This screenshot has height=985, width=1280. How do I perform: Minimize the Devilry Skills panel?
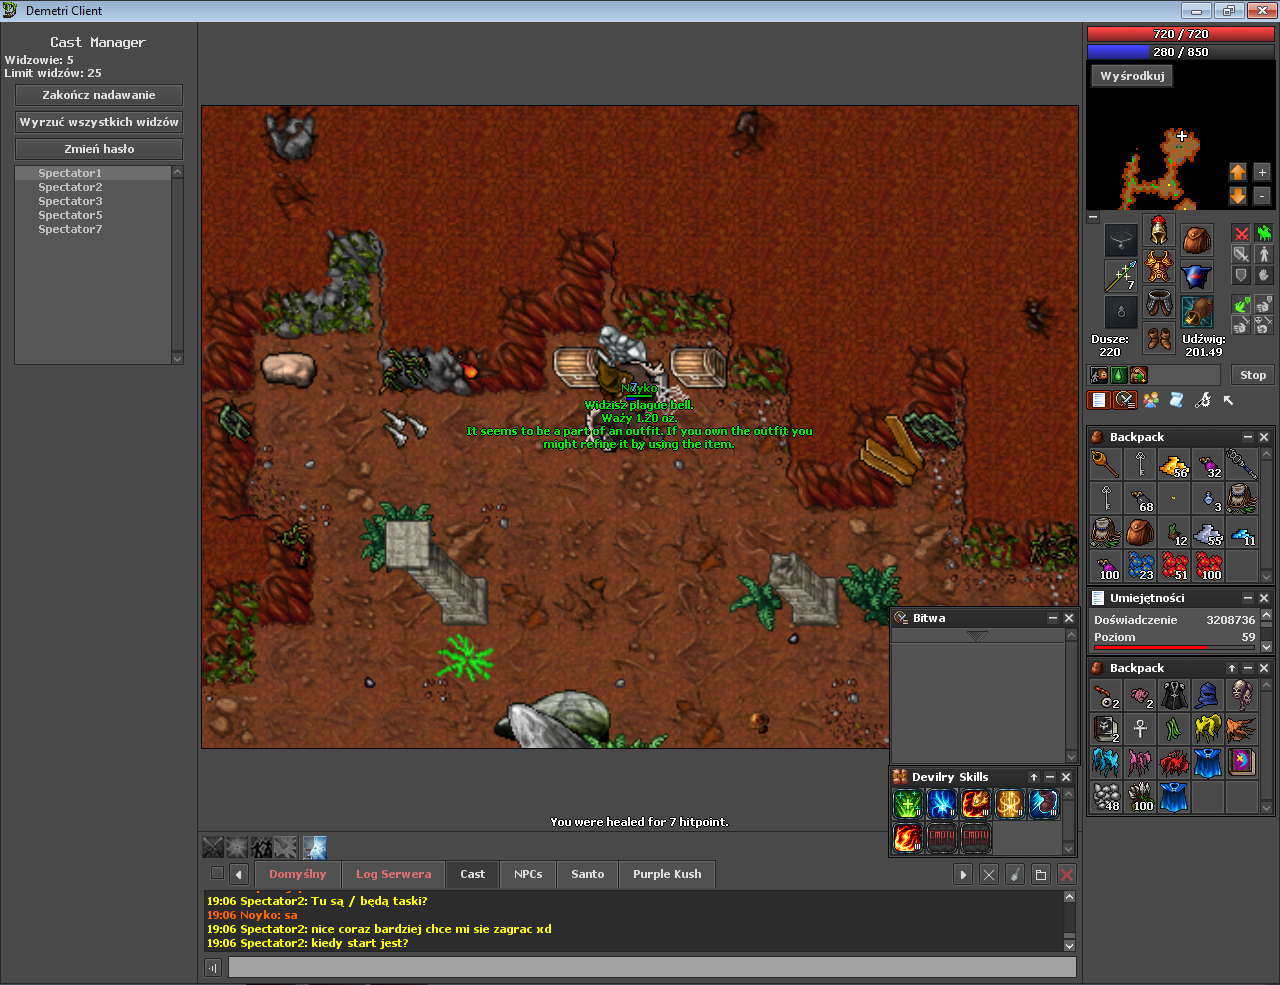point(1050,777)
